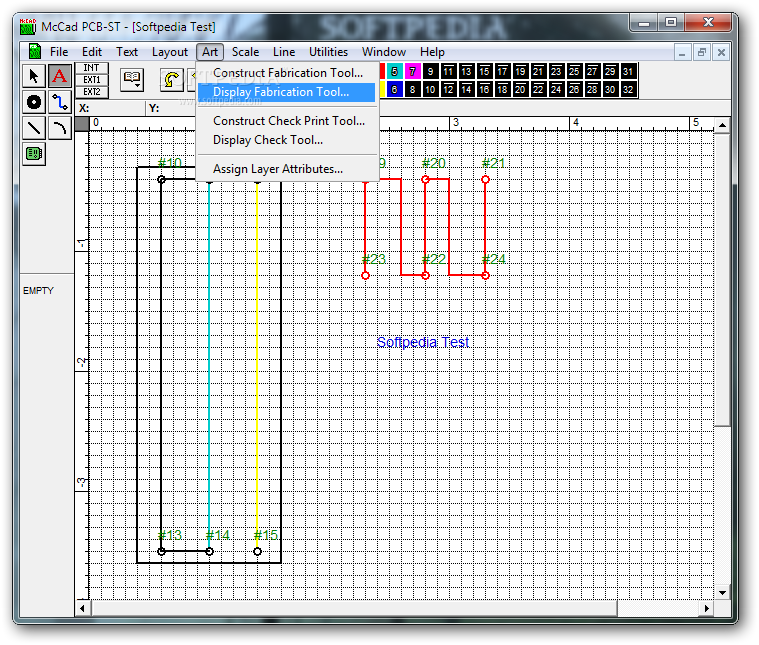
Task: Close the open Art menu
Action: pos(210,52)
